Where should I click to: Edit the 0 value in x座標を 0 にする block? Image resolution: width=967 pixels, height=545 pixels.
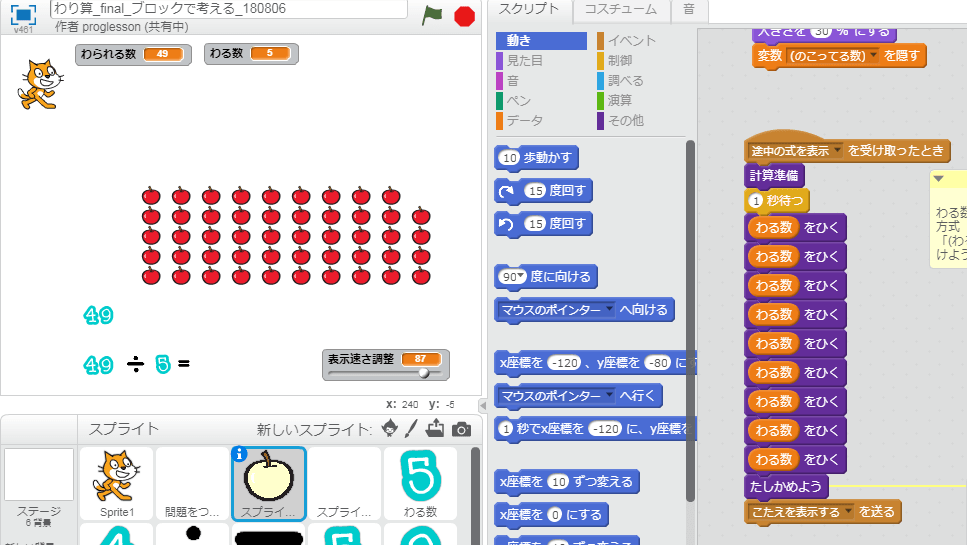tap(554, 515)
